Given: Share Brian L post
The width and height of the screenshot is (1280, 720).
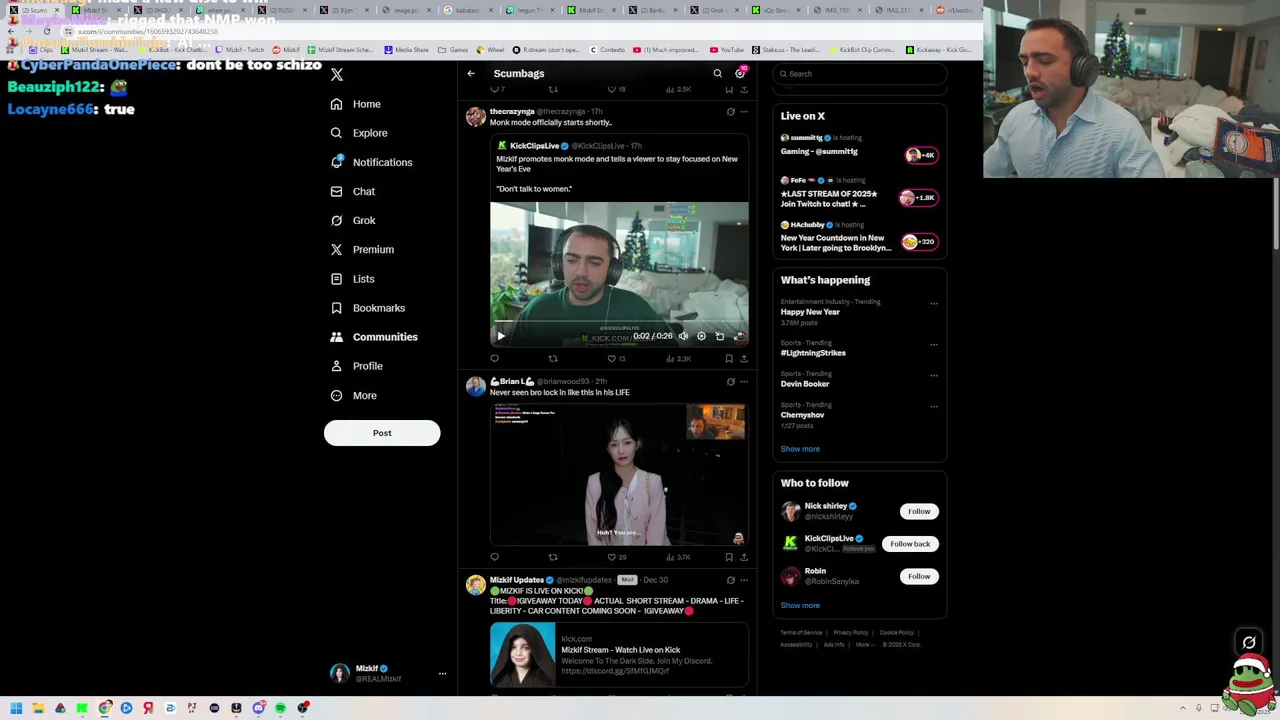Looking at the screenshot, I should pyautogui.click(x=743, y=557).
